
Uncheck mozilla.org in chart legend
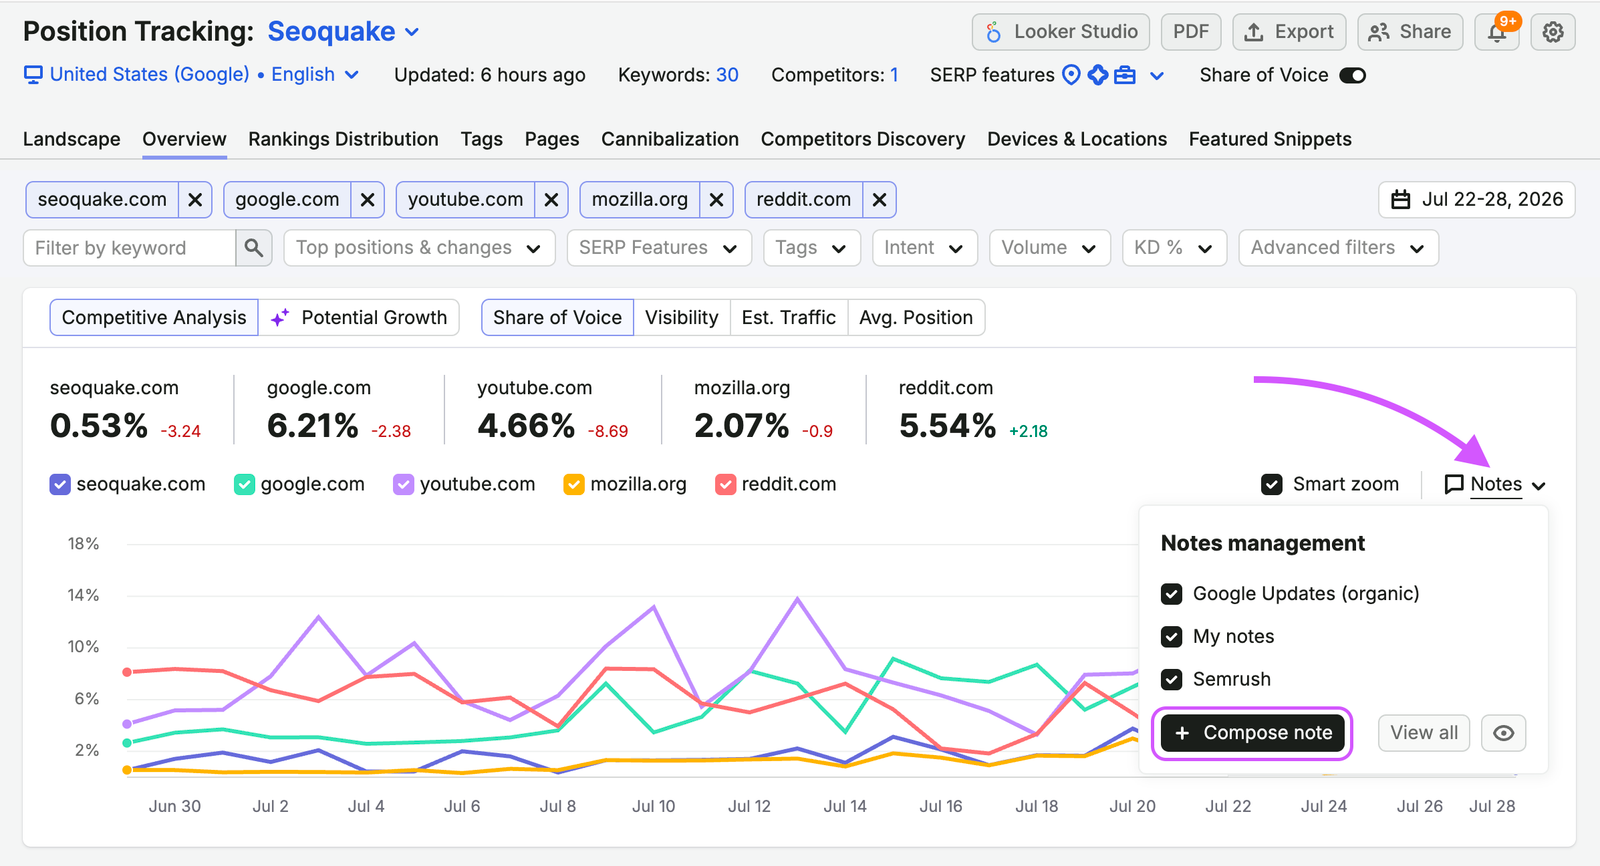574,485
